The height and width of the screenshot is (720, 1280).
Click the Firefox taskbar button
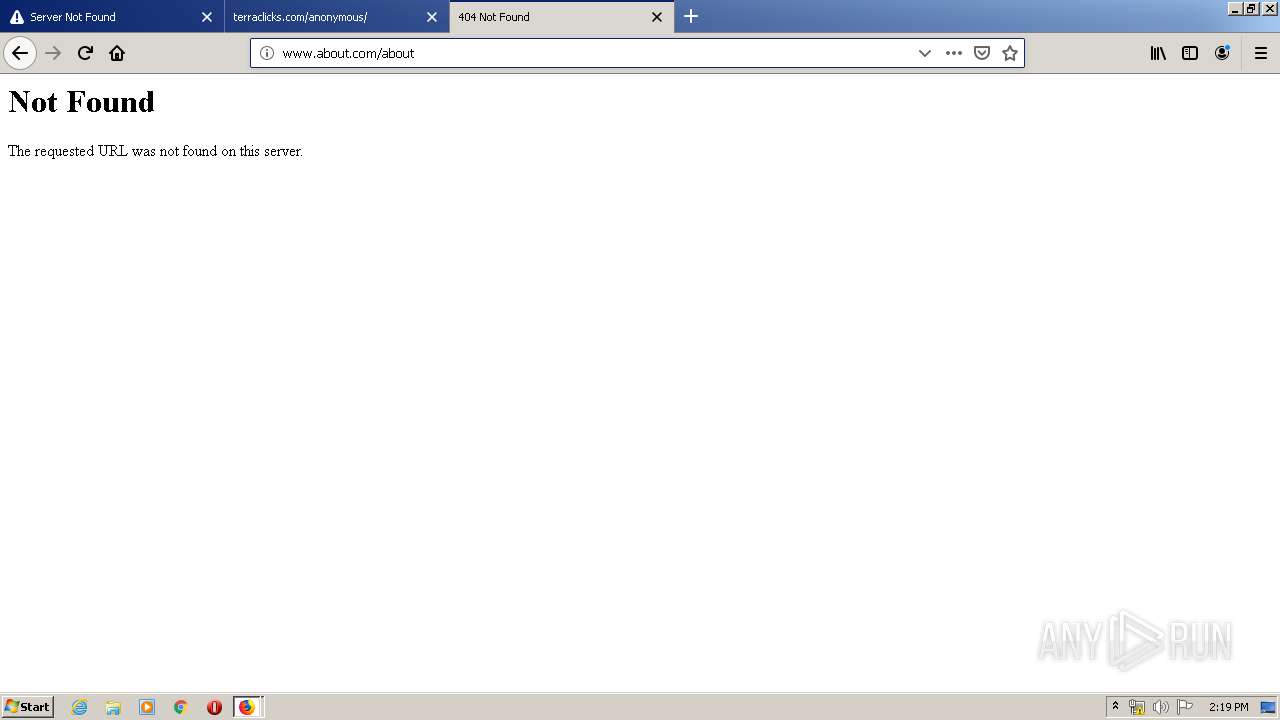point(248,707)
